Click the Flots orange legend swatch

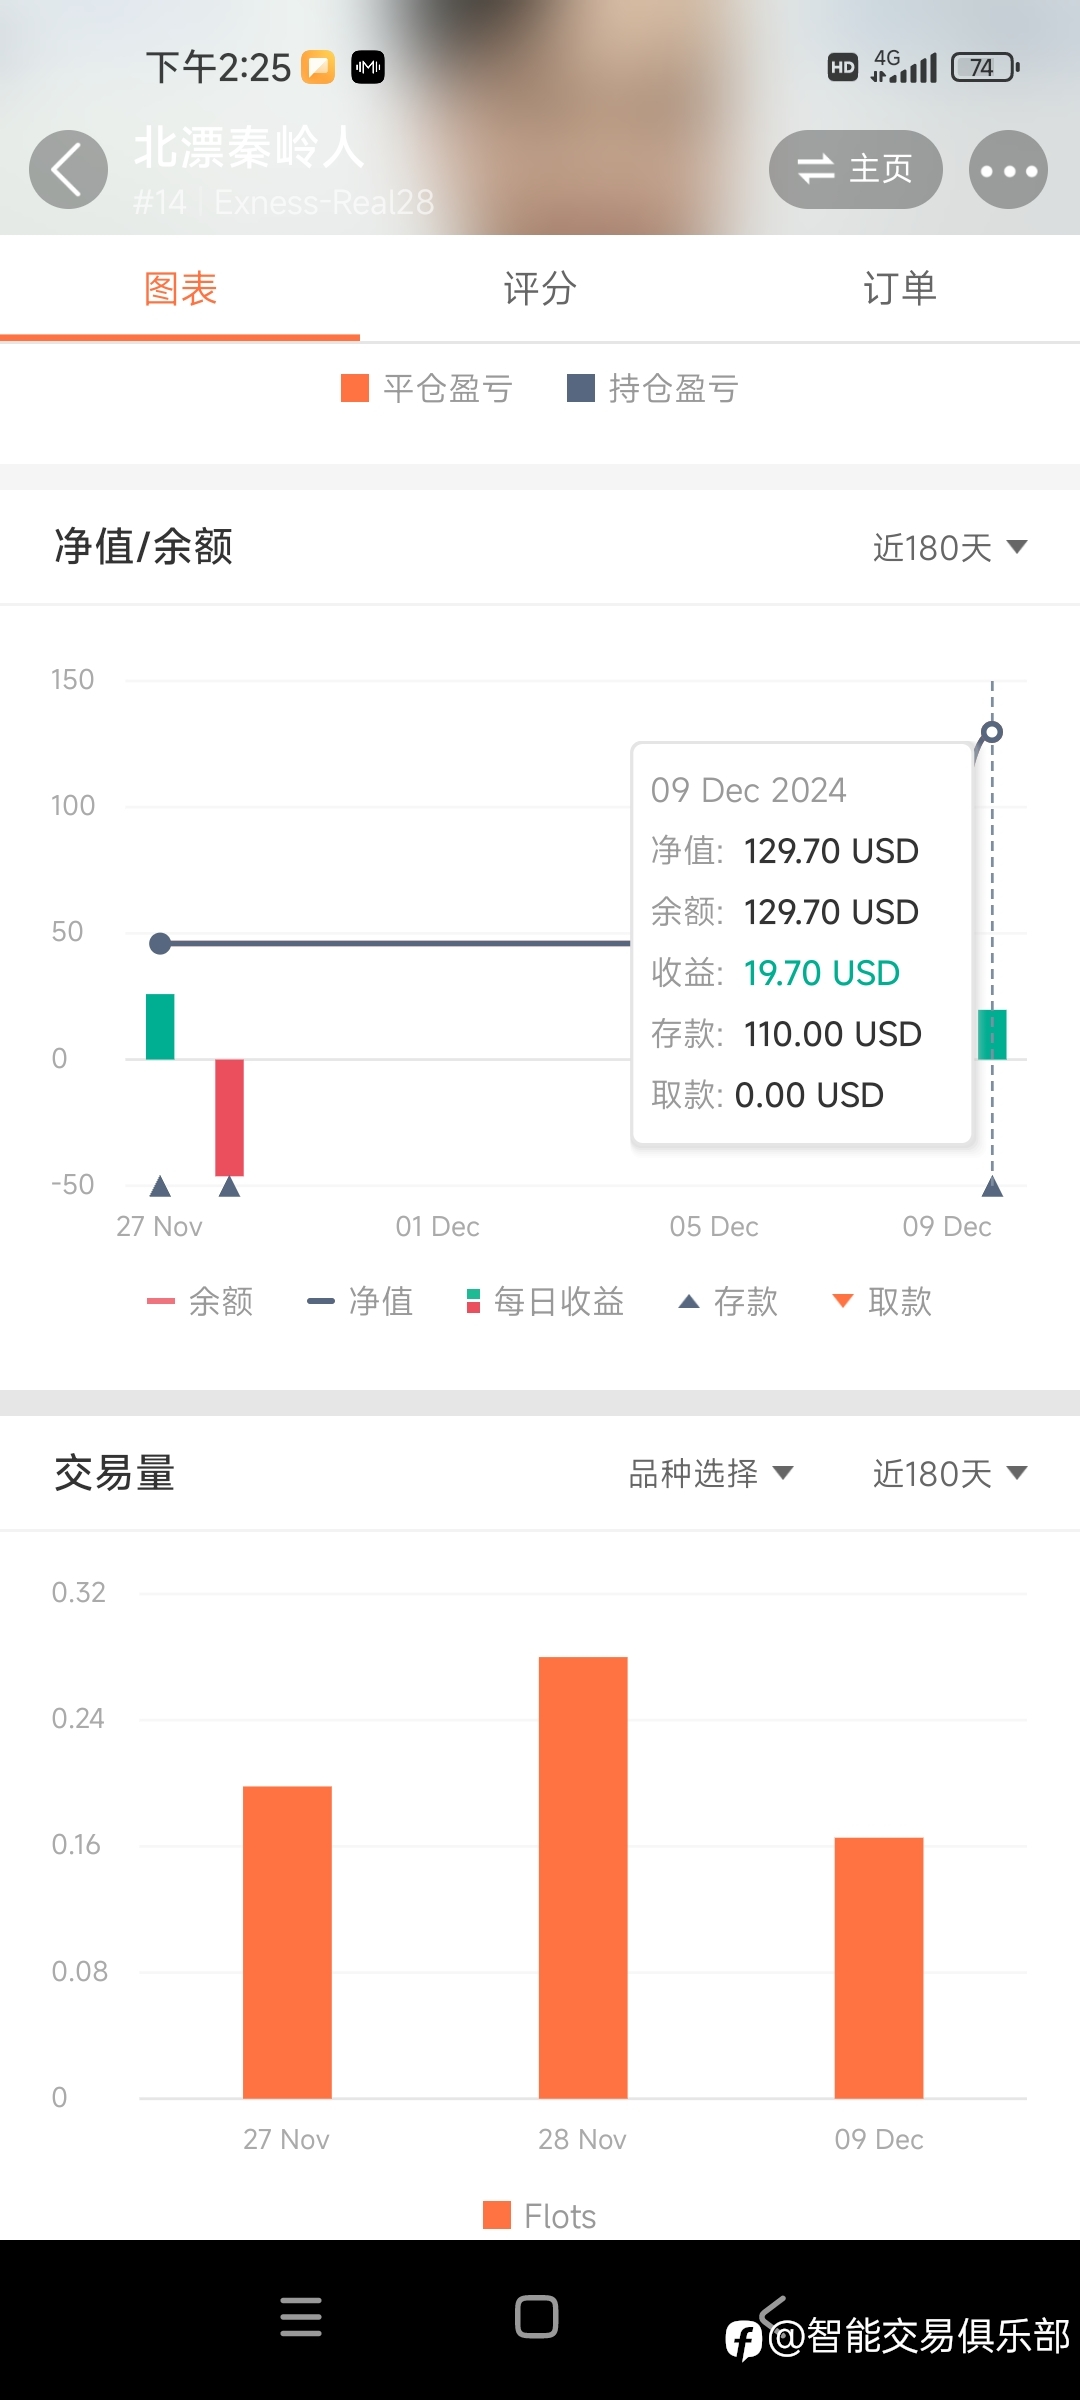[497, 2215]
